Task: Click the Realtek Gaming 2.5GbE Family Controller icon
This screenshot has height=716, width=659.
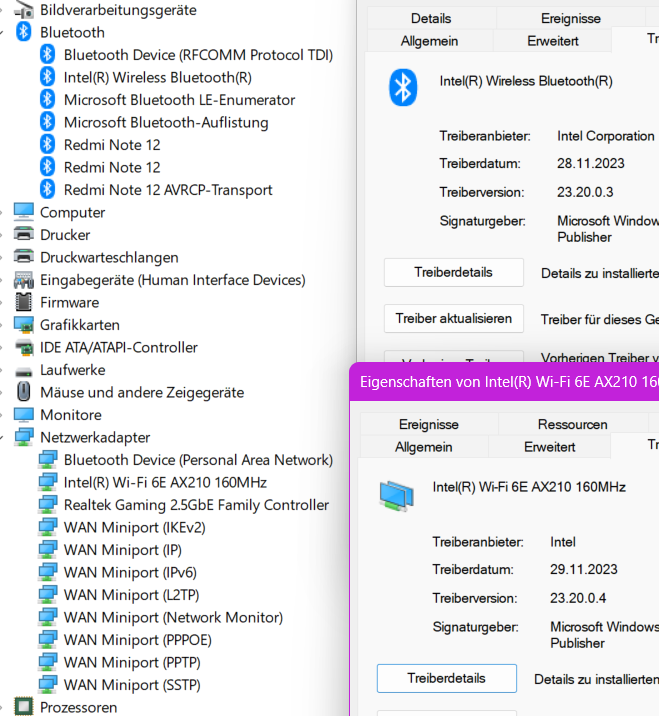Action: (47, 505)
